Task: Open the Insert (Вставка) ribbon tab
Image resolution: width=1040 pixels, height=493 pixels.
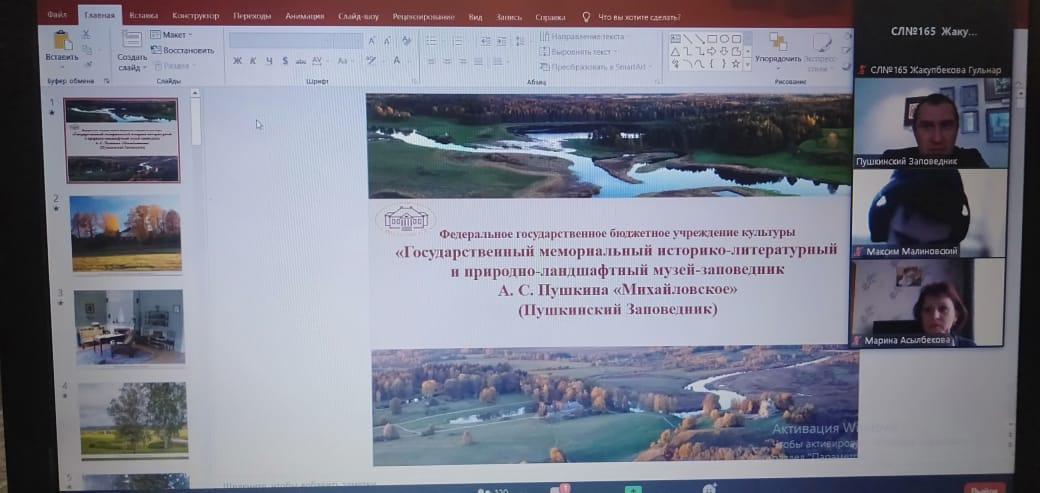Action: [143, 17]
